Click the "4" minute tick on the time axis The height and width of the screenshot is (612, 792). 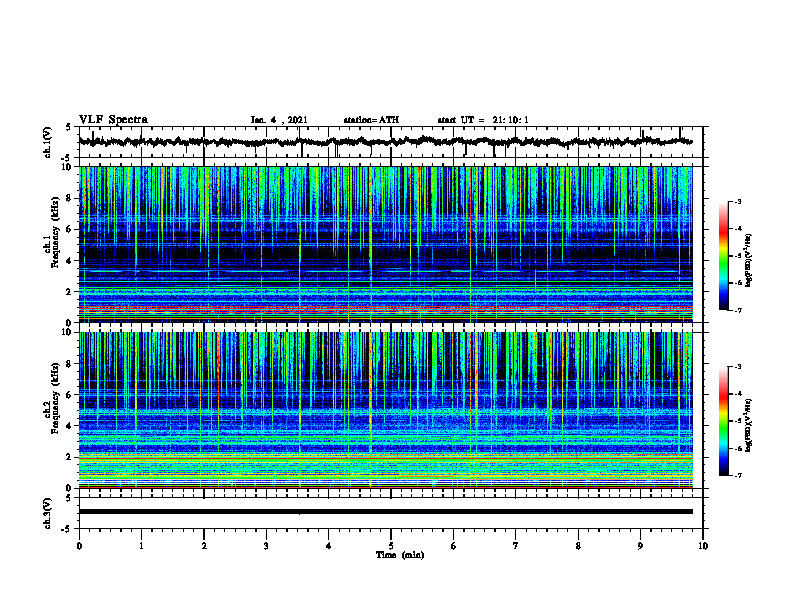[329, 546]
